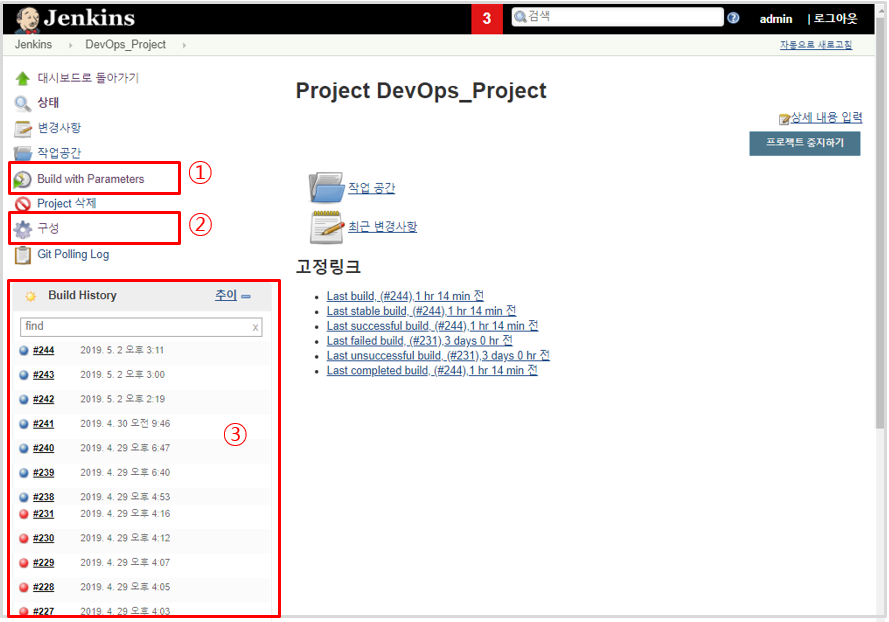This screenshot has height=622, width=889.
Task: Click the green arrow back-to-dashboard icon
Action: [23, 78]
